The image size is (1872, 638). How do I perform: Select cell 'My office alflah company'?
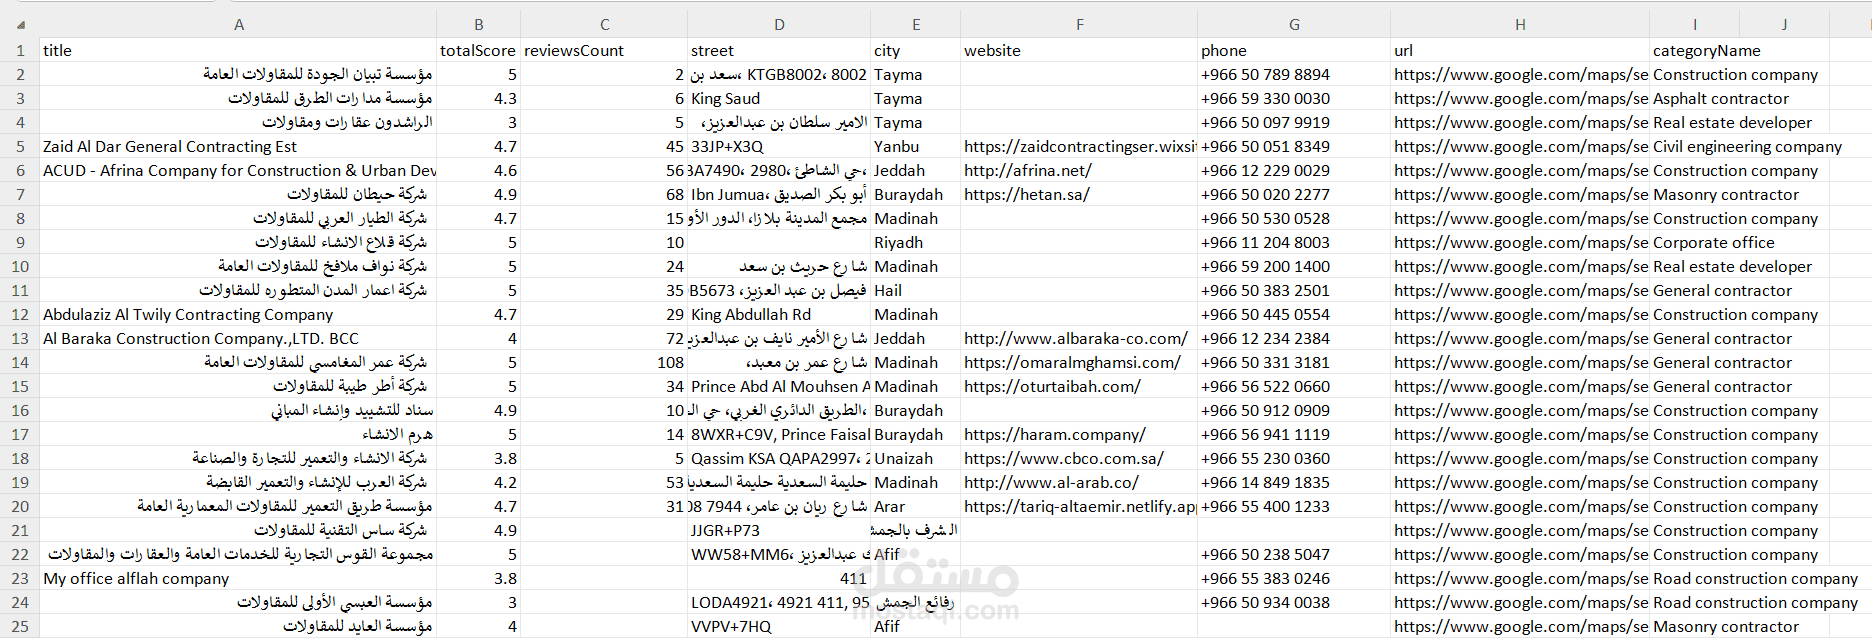coord(238,578)
